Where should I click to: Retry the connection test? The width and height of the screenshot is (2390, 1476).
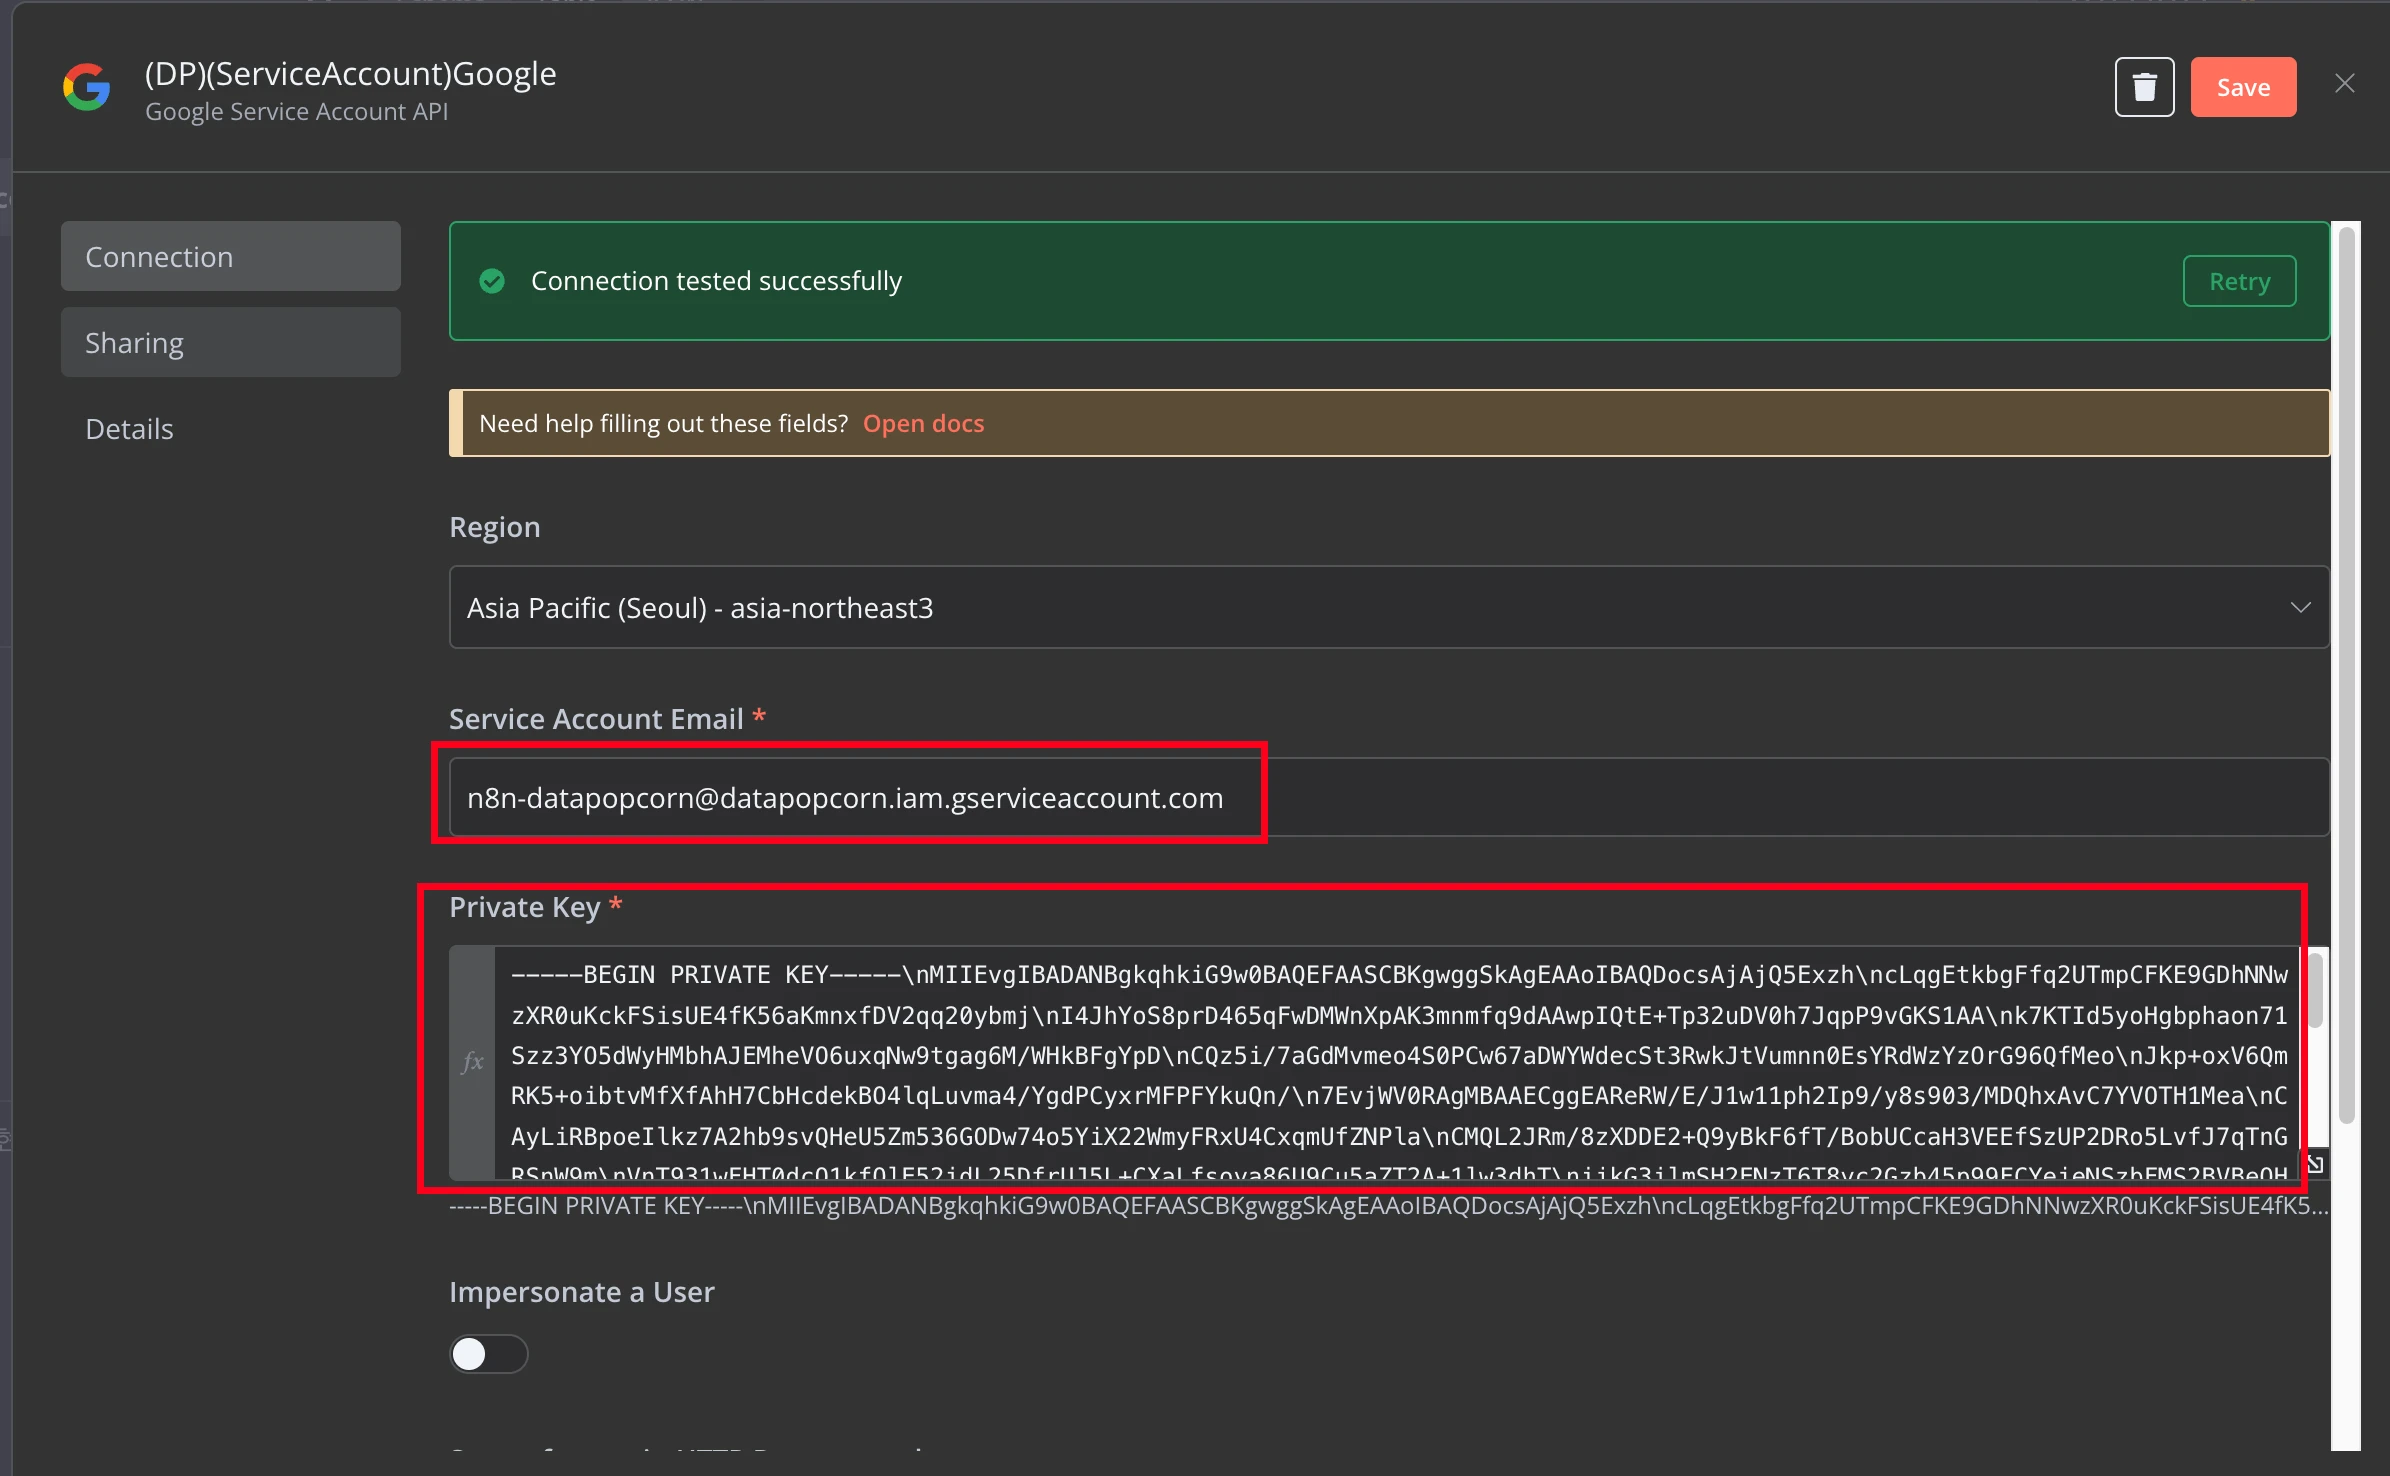tap(2239, 281)
